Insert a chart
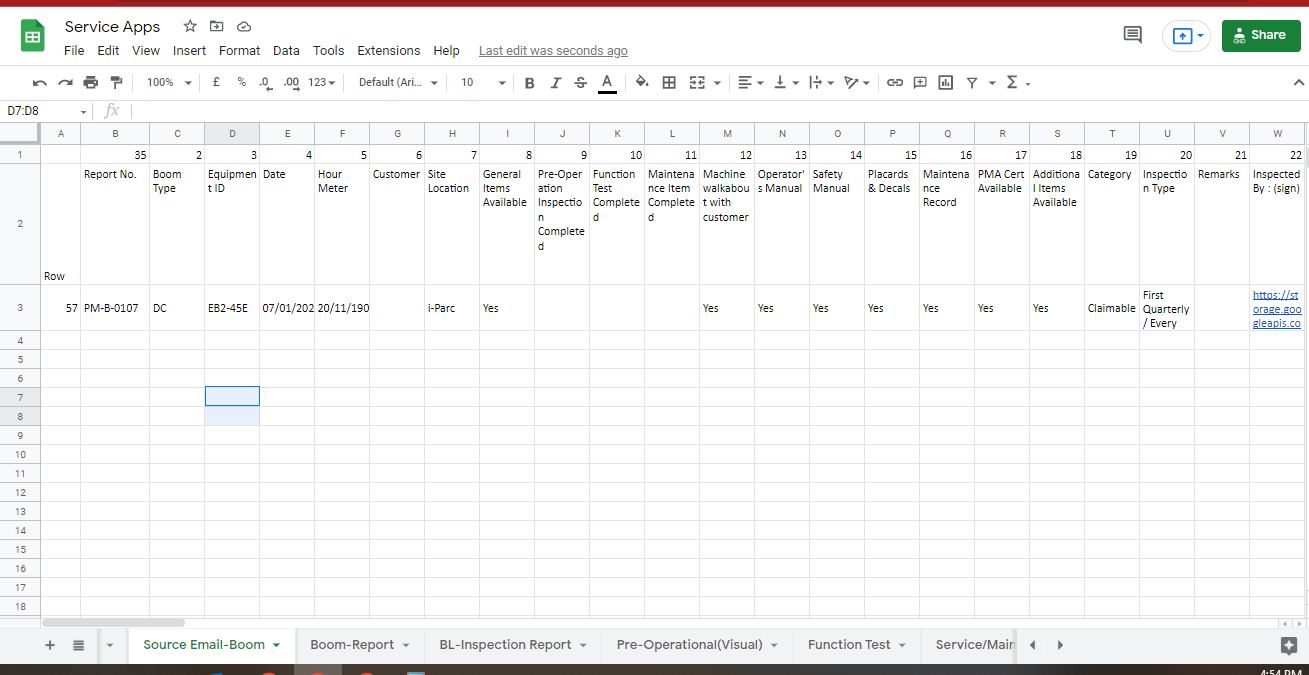This screenshot has width=1309, height=675. [x=946, y=83]
